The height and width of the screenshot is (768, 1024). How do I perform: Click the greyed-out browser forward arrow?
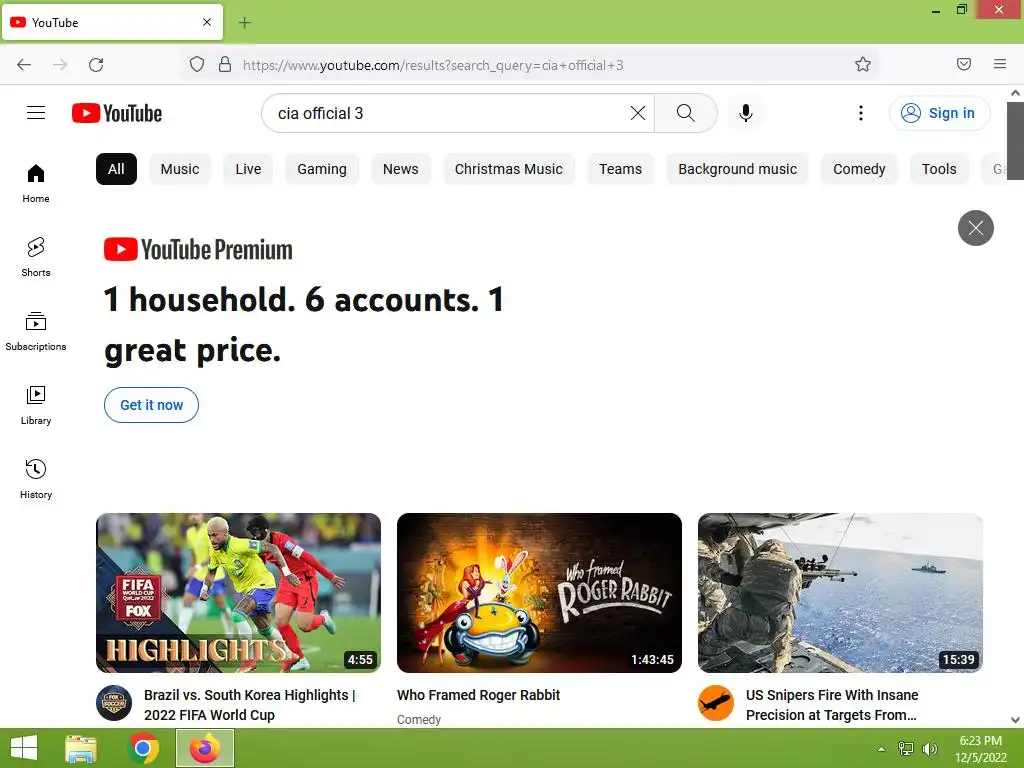60,64
